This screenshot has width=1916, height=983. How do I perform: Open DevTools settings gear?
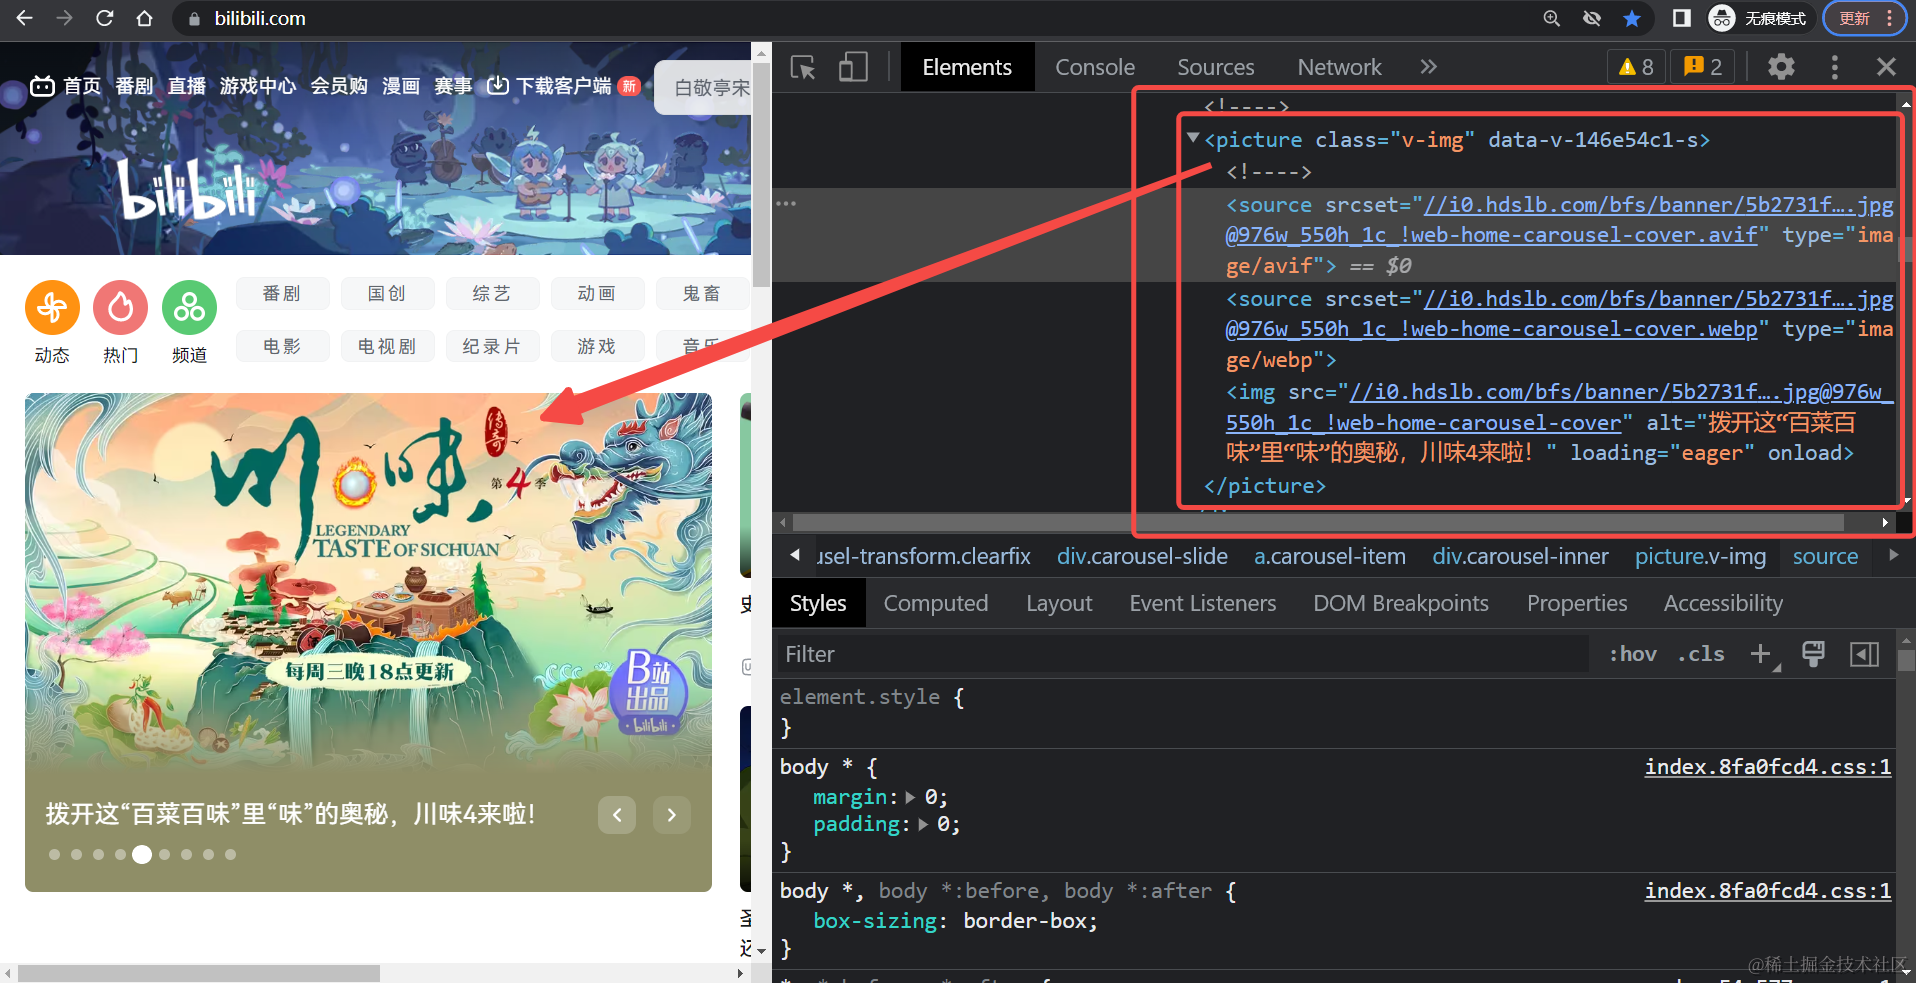click(1780, 67)
